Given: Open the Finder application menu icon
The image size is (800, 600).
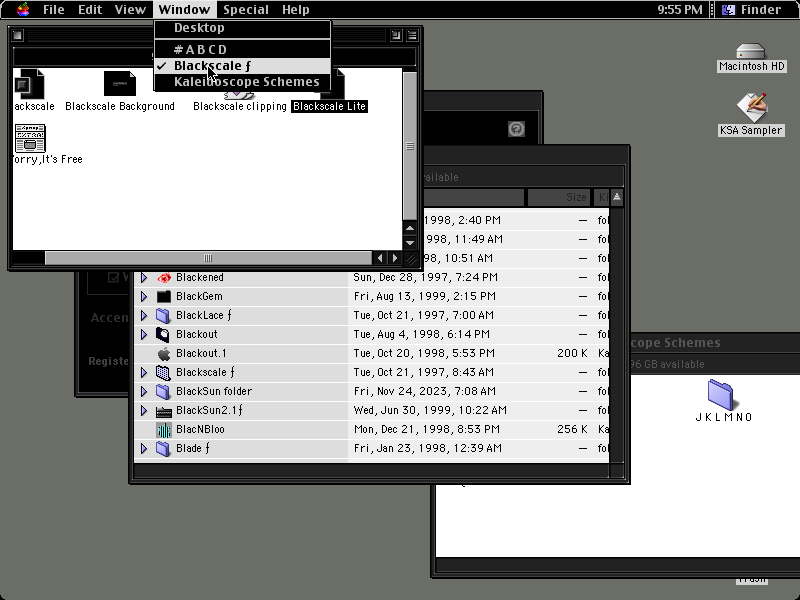Looking at the screenshot, I should (729, 9).
